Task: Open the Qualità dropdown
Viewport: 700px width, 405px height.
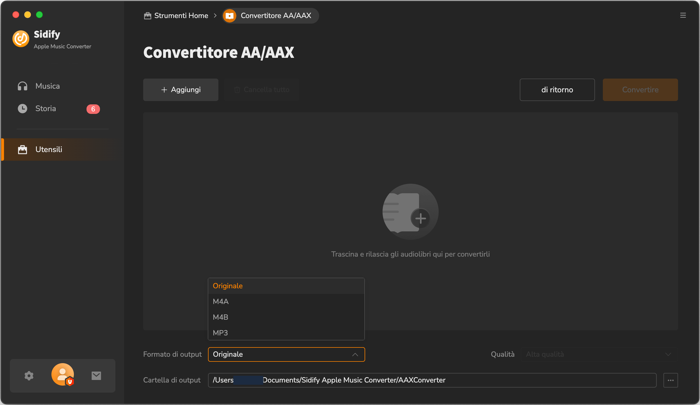Action: point(599,355)
